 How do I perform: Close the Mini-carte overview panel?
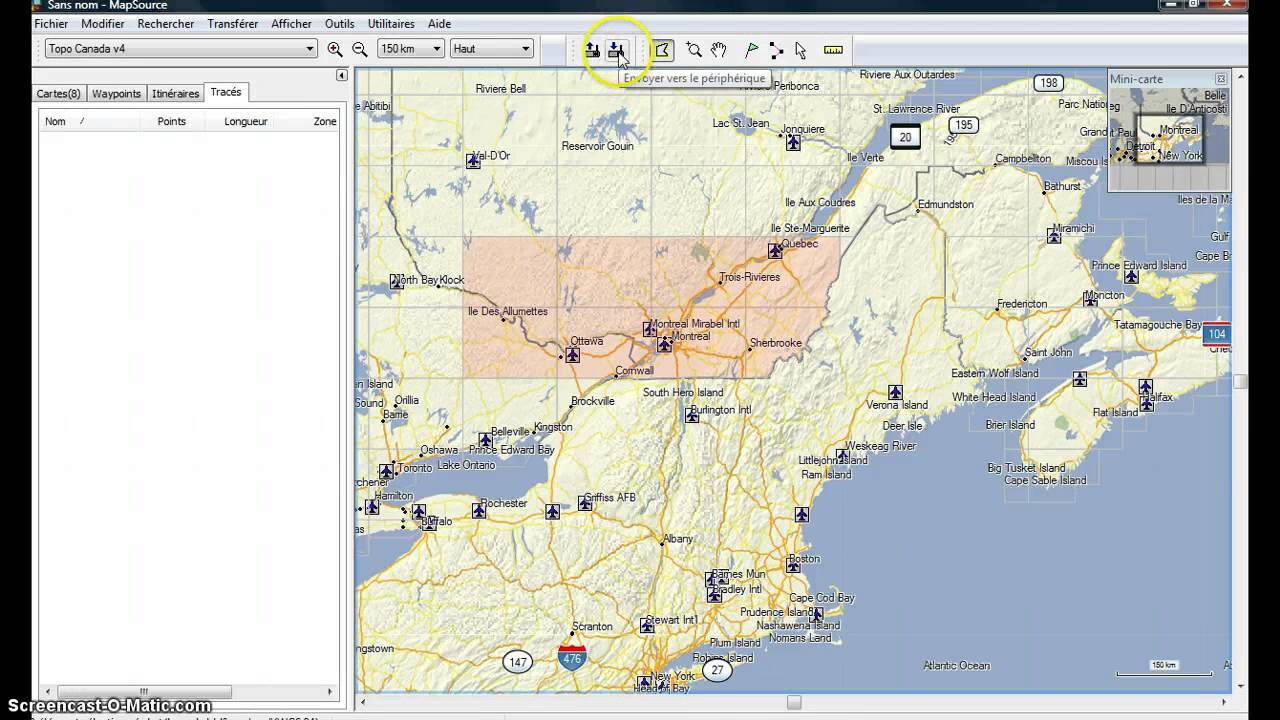pos(1221,78)
